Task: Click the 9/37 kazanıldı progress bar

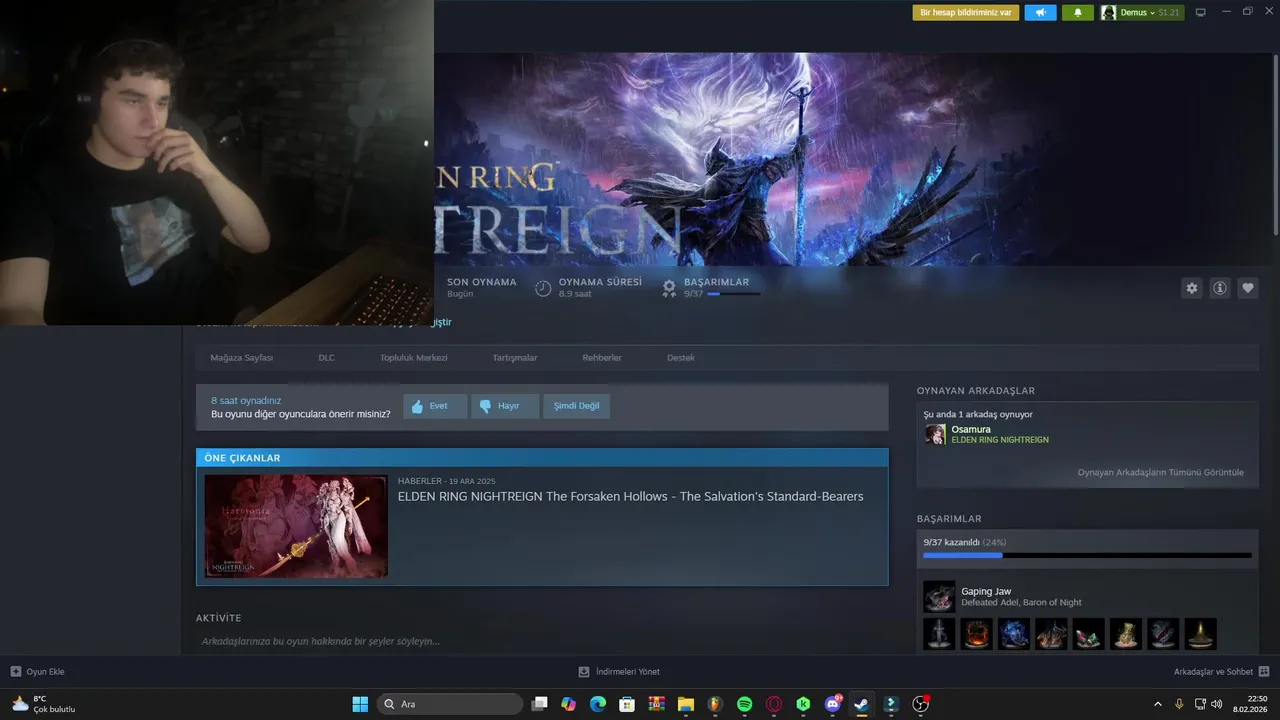Action: [x=1087, y=555]
